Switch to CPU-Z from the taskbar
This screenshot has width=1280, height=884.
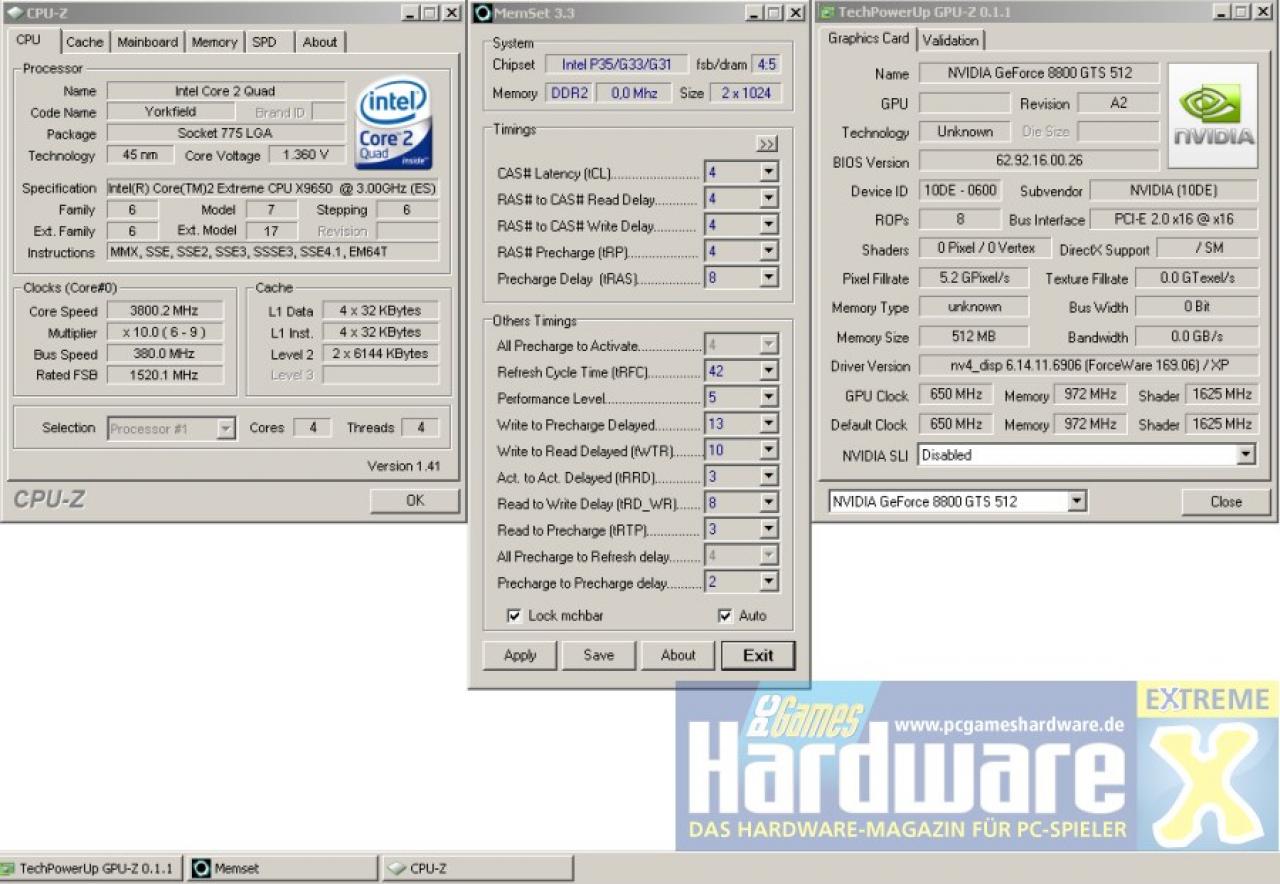point(479,868)
